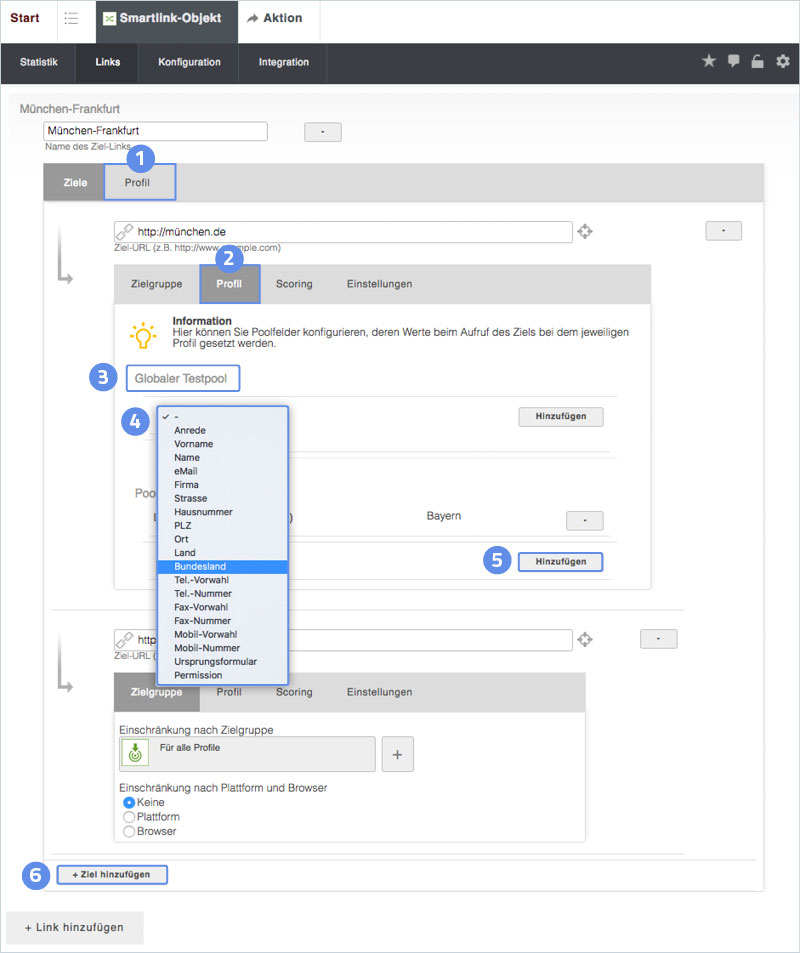Click the list icon beside Start
800x953 pixels.
(x=71, y=19)
